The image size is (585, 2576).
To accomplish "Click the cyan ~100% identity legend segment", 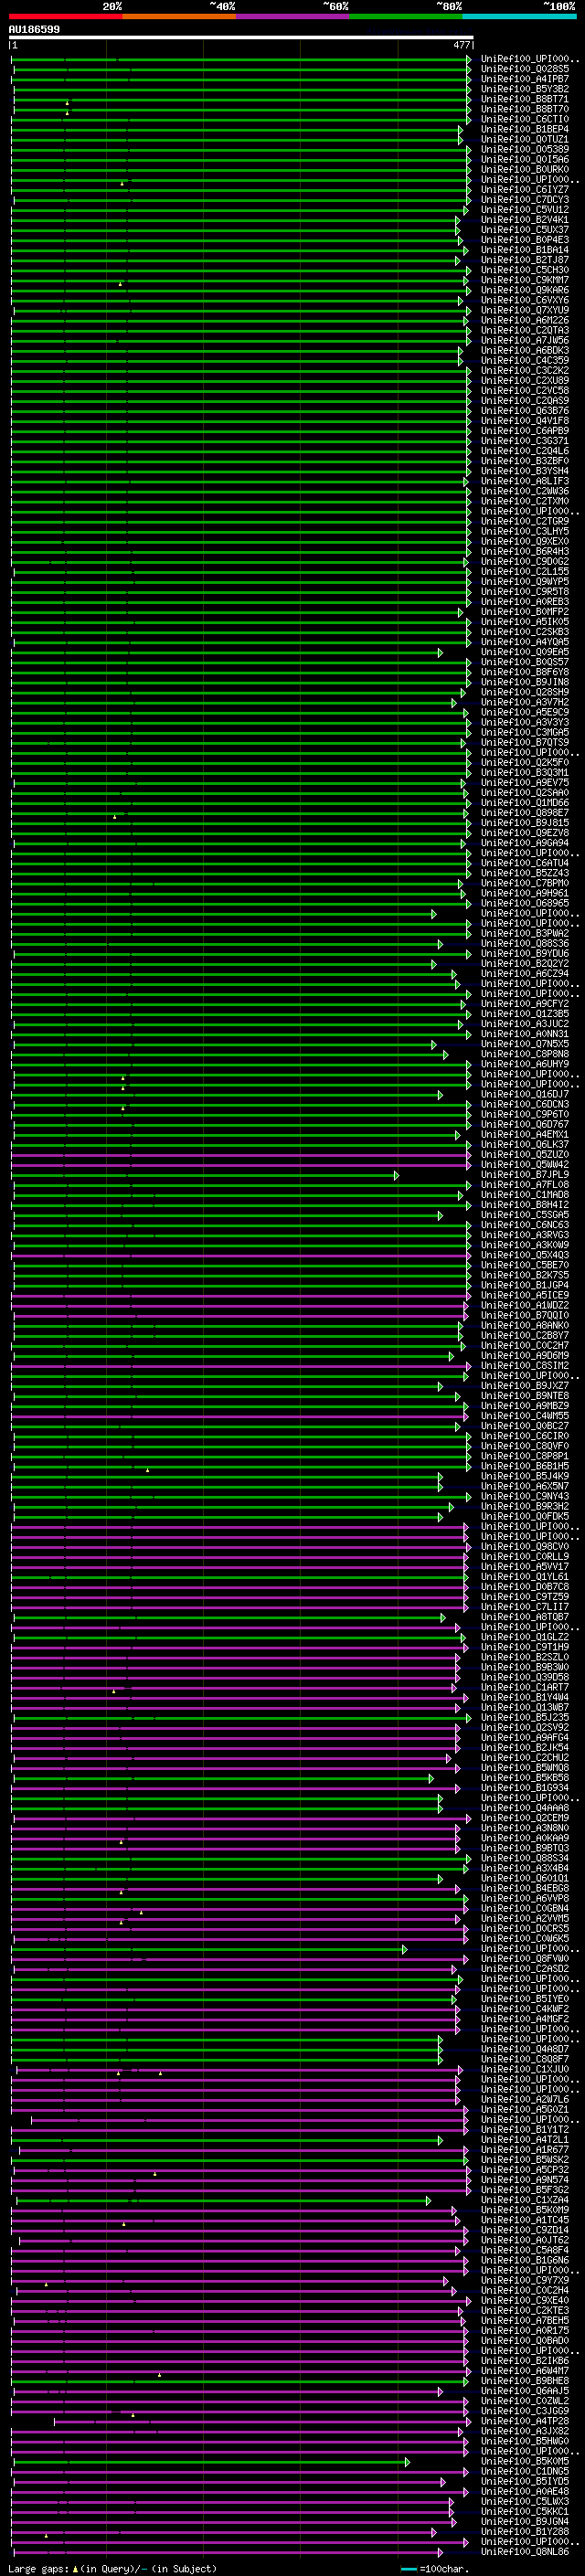I will pos(519,16).
